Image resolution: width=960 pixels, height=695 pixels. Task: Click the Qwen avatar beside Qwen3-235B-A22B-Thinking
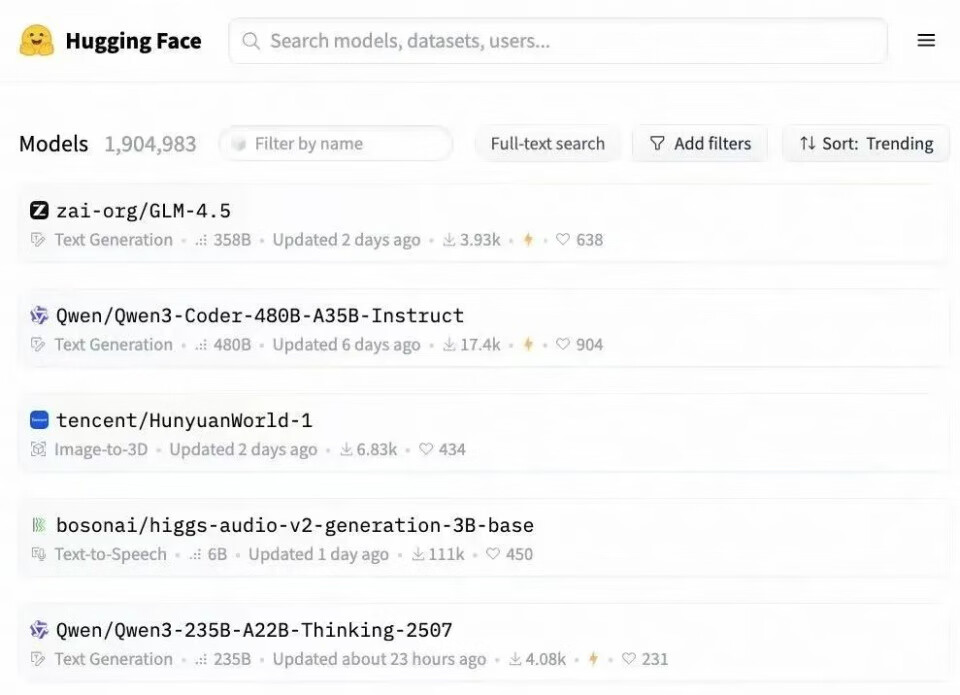[39, 631]
